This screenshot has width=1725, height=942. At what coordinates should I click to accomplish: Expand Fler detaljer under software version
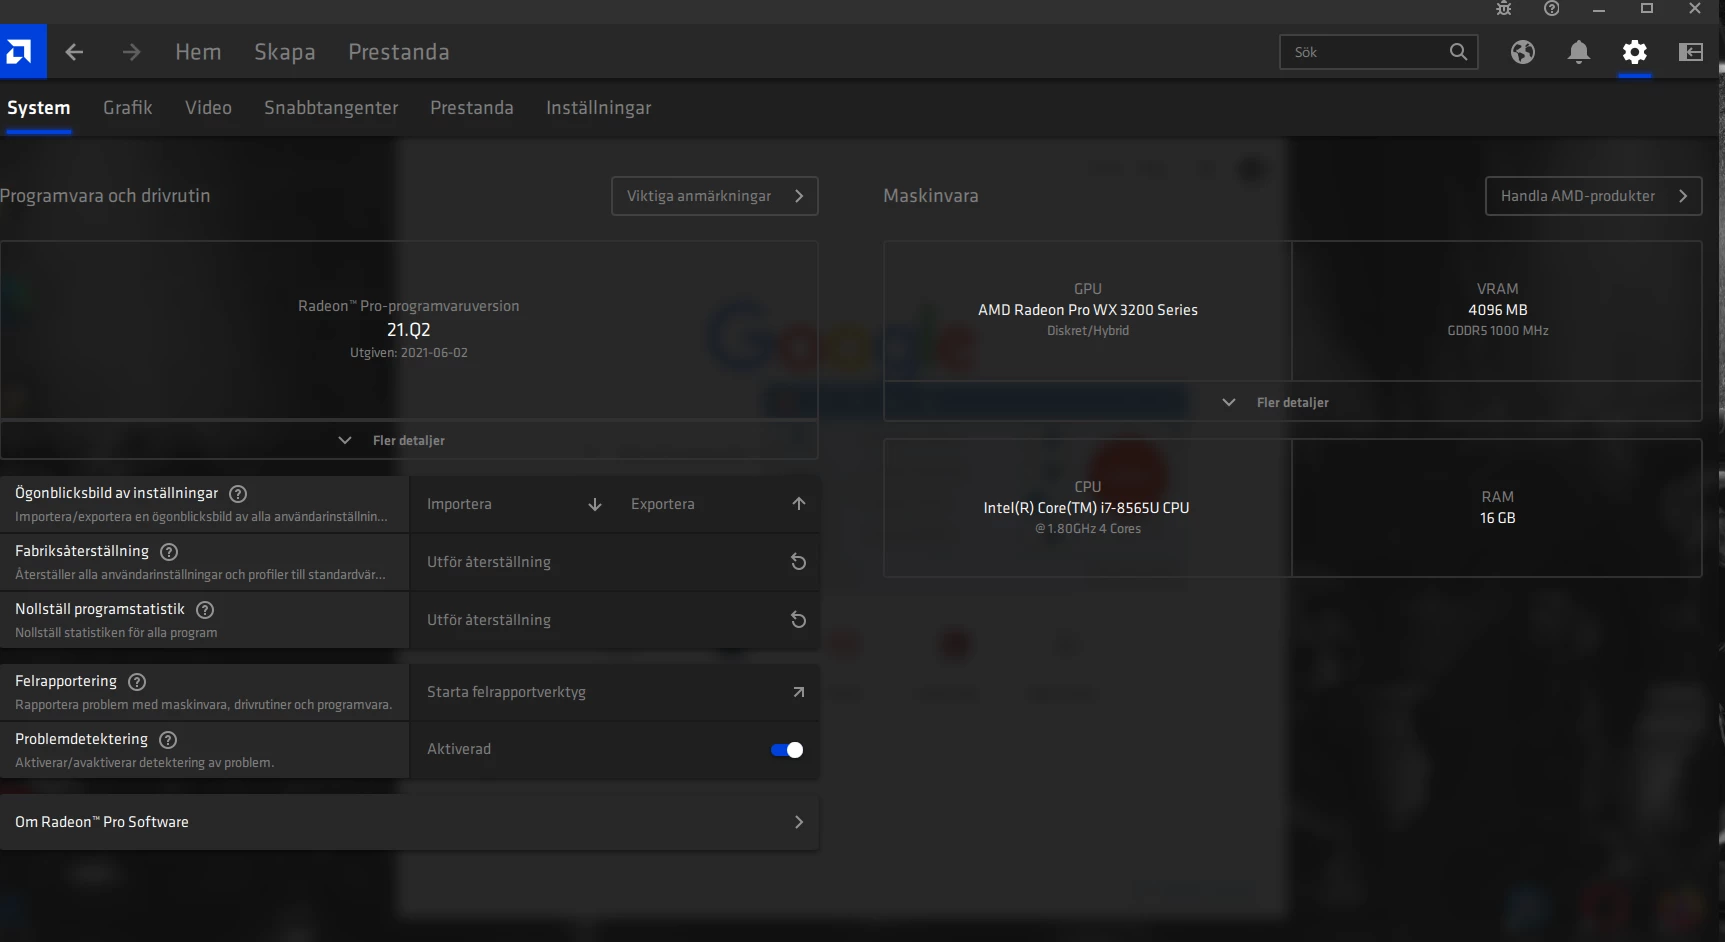pyautogui.click(x=409, y=440)
